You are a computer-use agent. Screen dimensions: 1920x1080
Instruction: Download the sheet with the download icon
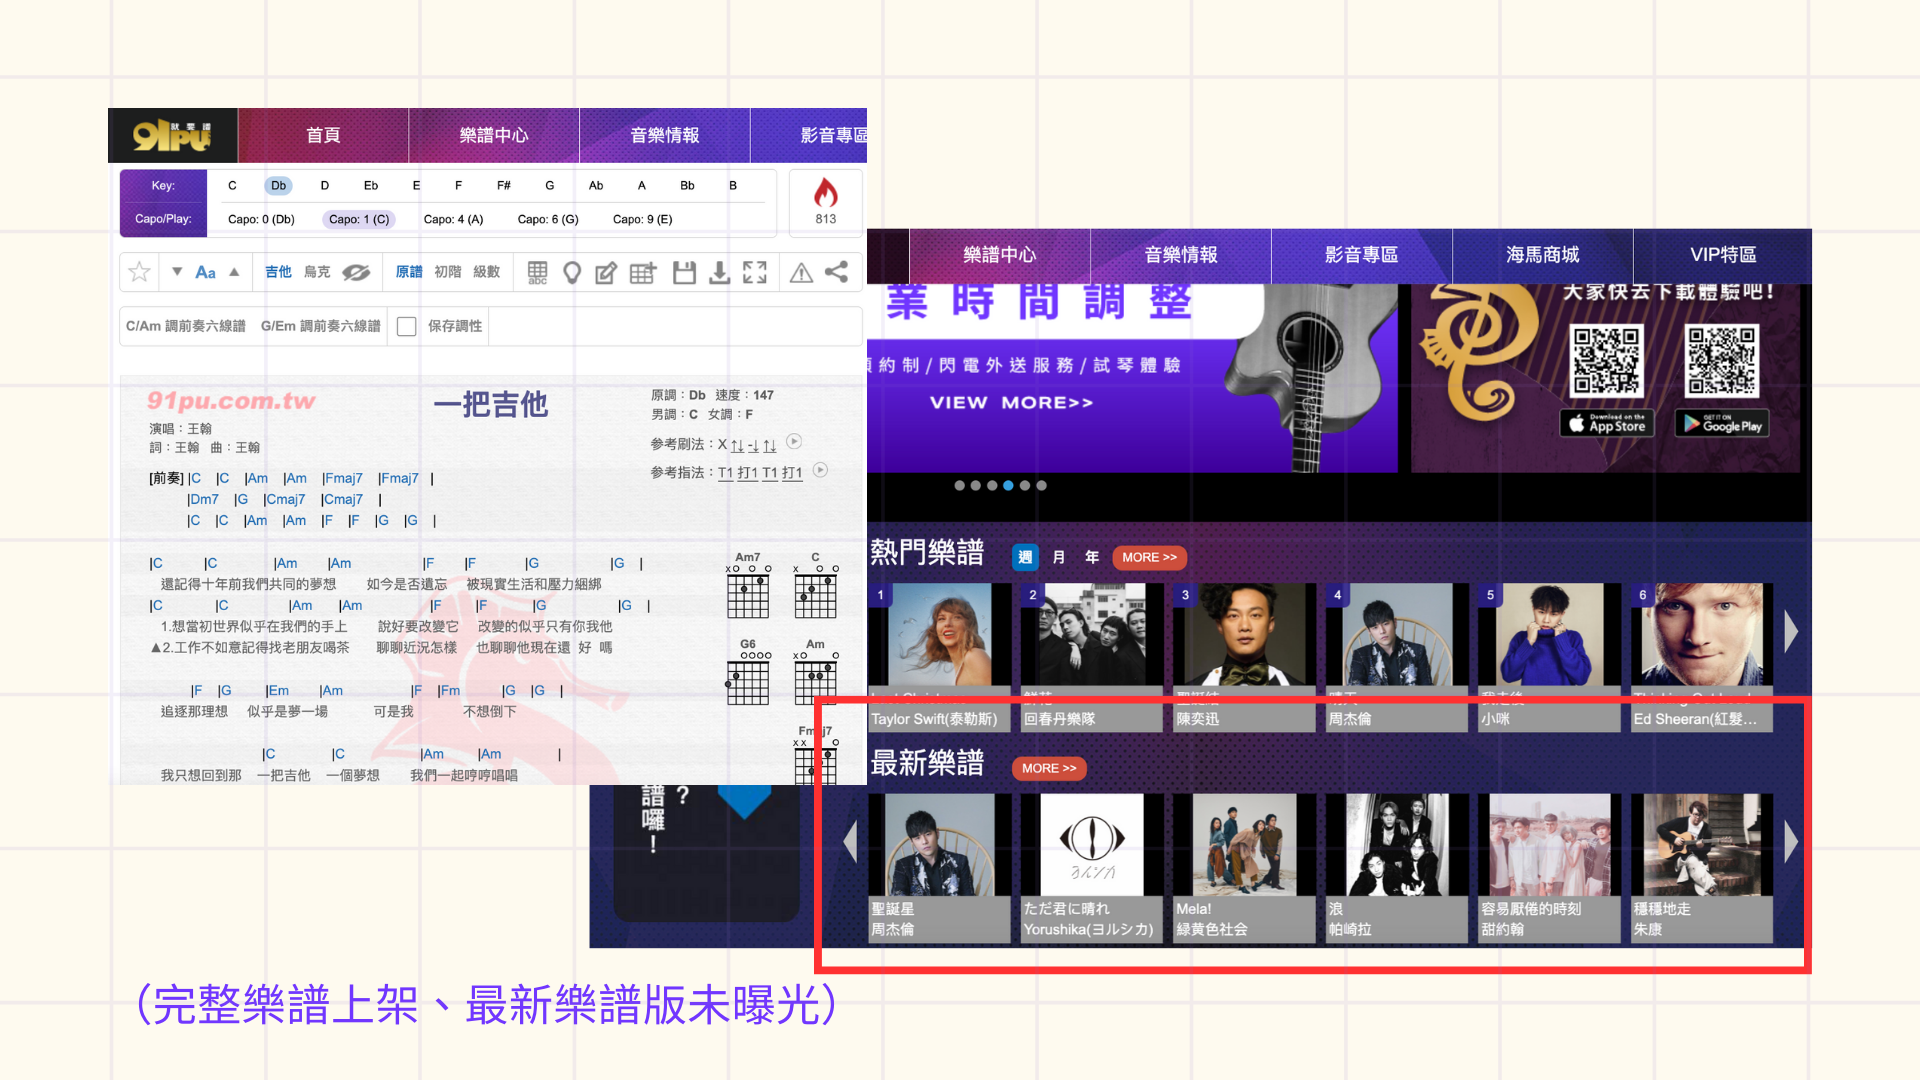coord(719,272)
